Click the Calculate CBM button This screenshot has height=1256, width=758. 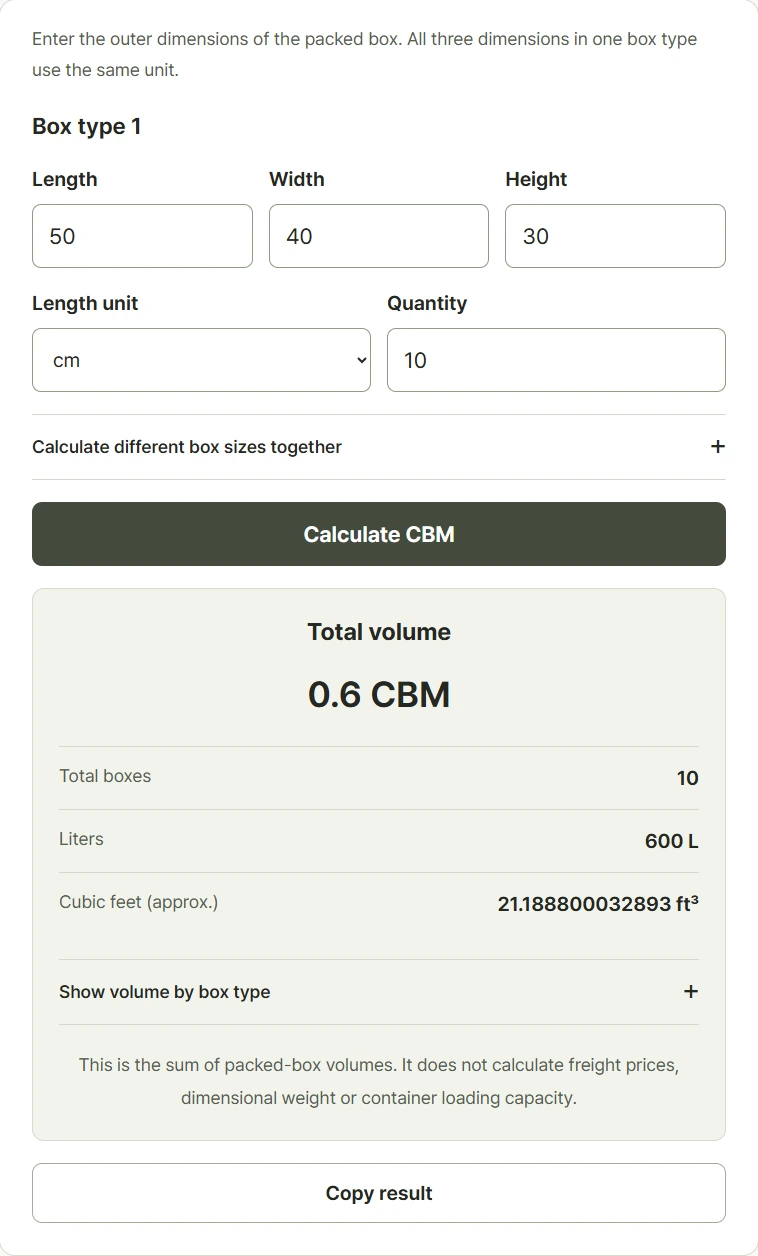point(379,534)
